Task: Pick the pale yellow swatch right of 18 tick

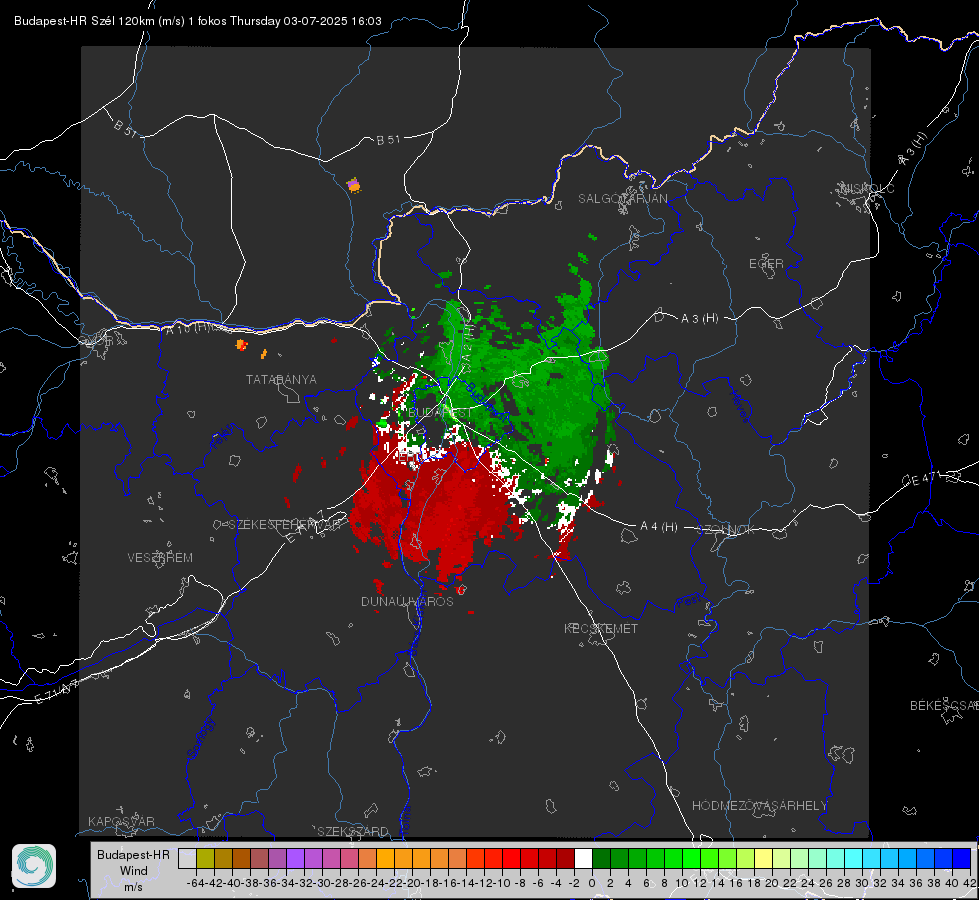Action: click(764, 859)
